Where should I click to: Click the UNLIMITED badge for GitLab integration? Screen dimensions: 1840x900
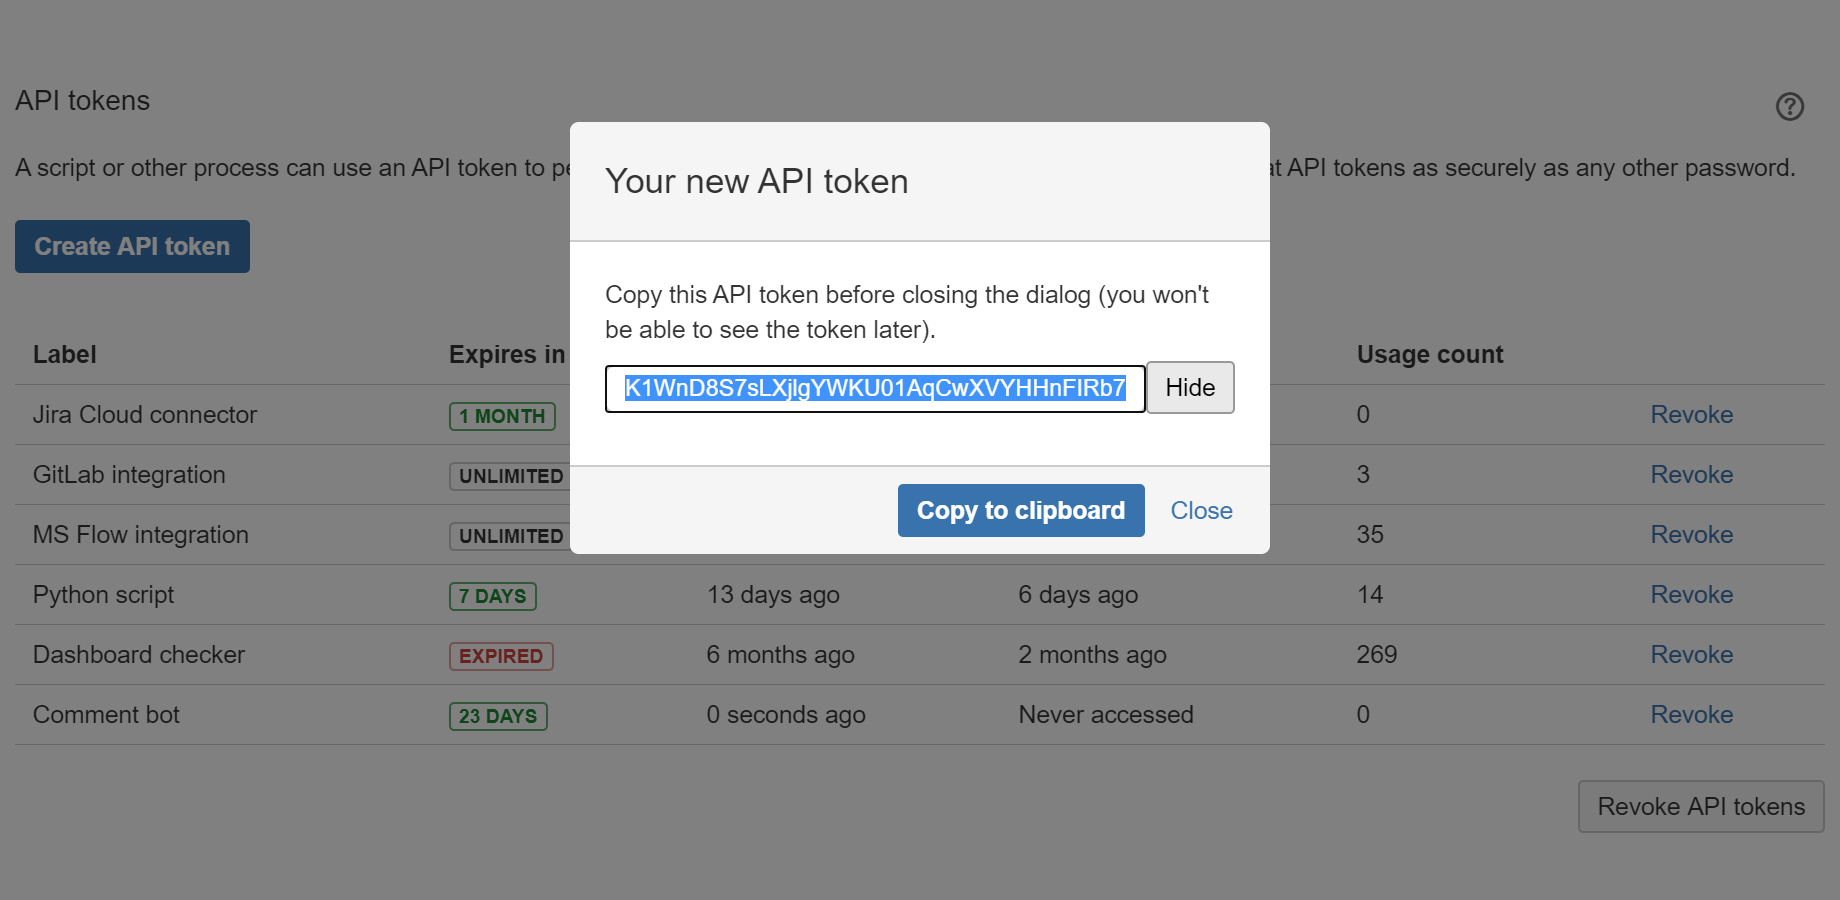point(509,475)
